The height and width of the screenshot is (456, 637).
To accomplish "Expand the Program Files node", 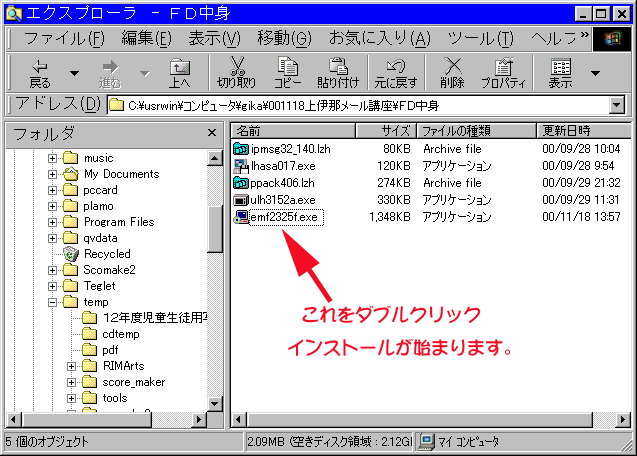I will [x=52, y=222].
